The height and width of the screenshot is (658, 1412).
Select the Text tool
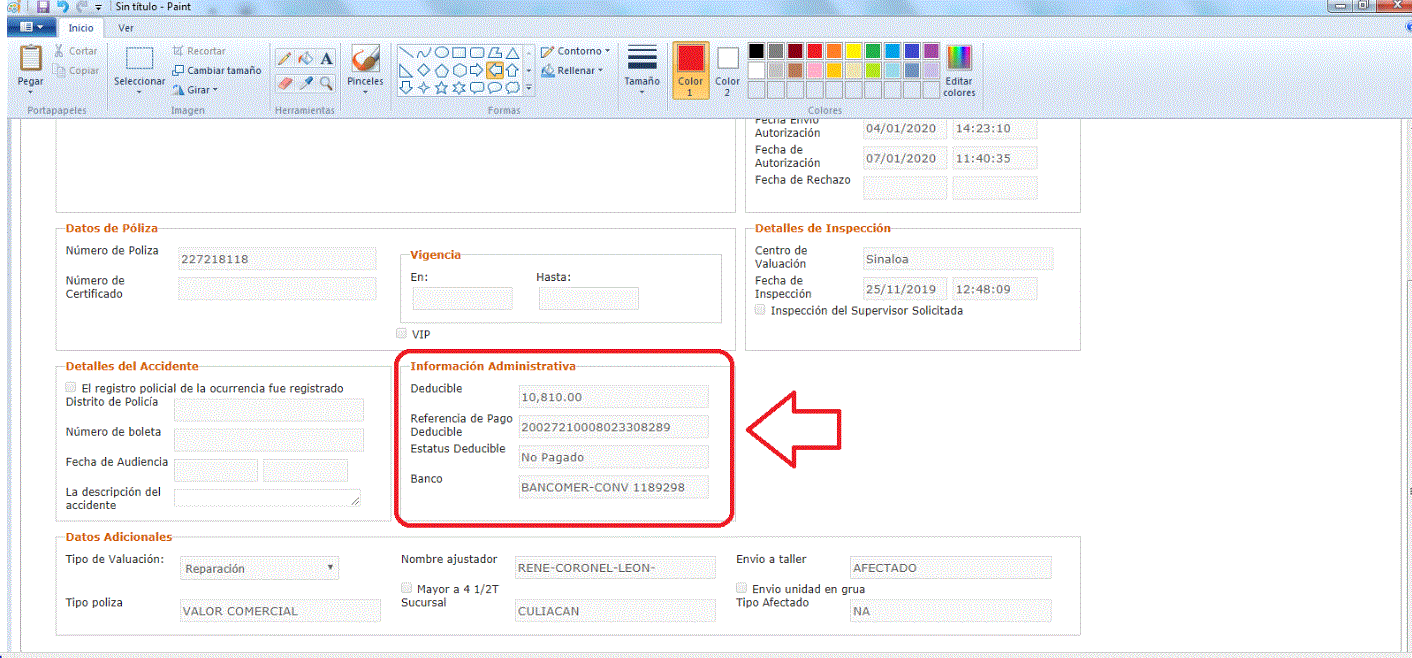[x=326, y=59]
